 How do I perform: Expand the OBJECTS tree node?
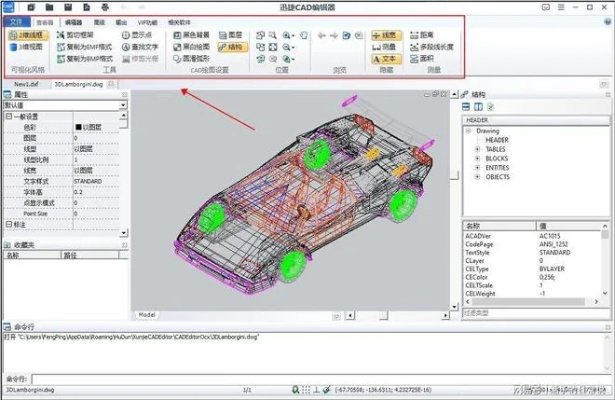477,177
